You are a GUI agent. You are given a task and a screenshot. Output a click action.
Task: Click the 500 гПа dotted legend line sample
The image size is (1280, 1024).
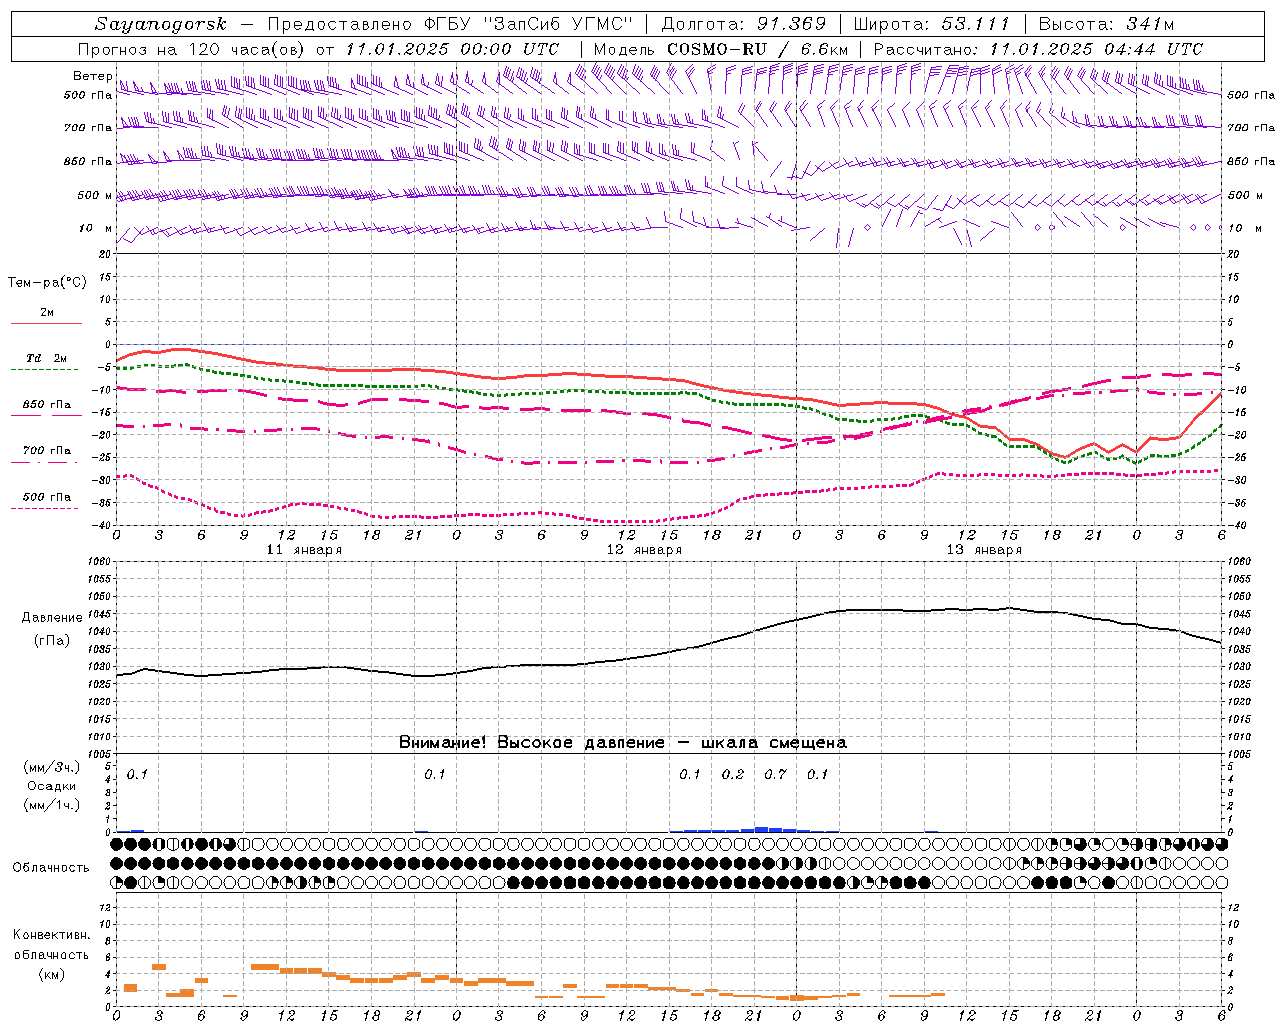(x=45, y=509)
